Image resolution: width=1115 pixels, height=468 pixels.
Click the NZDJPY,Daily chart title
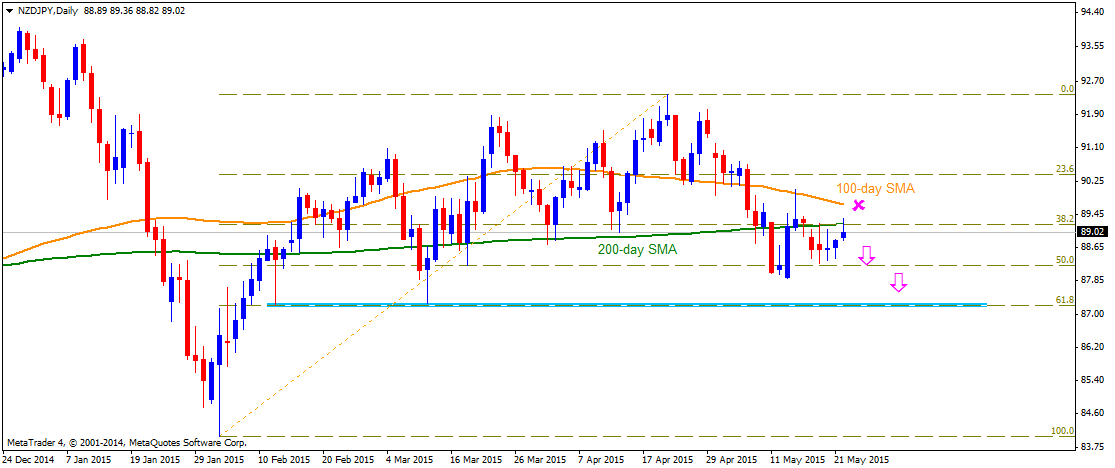[45, 9]
